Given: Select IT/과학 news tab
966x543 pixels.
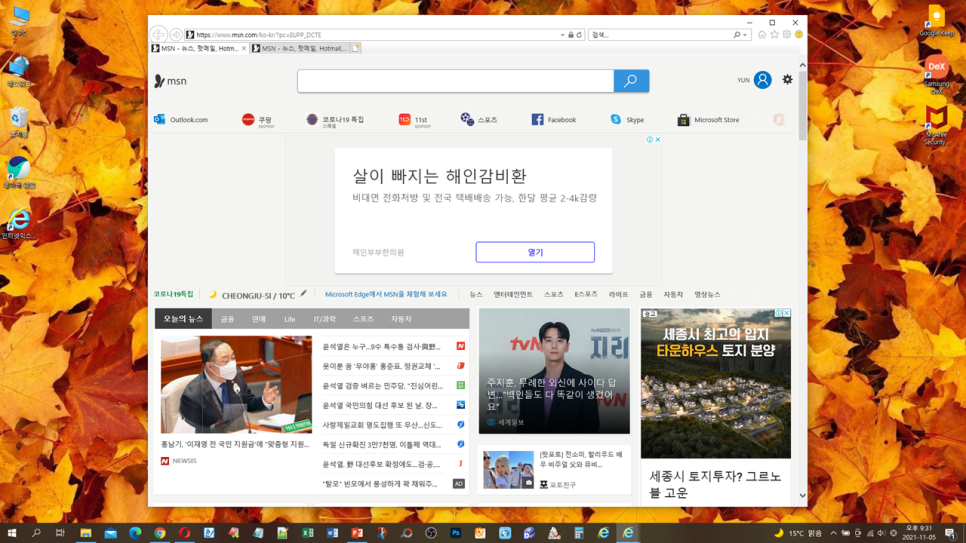Looking at the screenshot, I should pos(324,319).
